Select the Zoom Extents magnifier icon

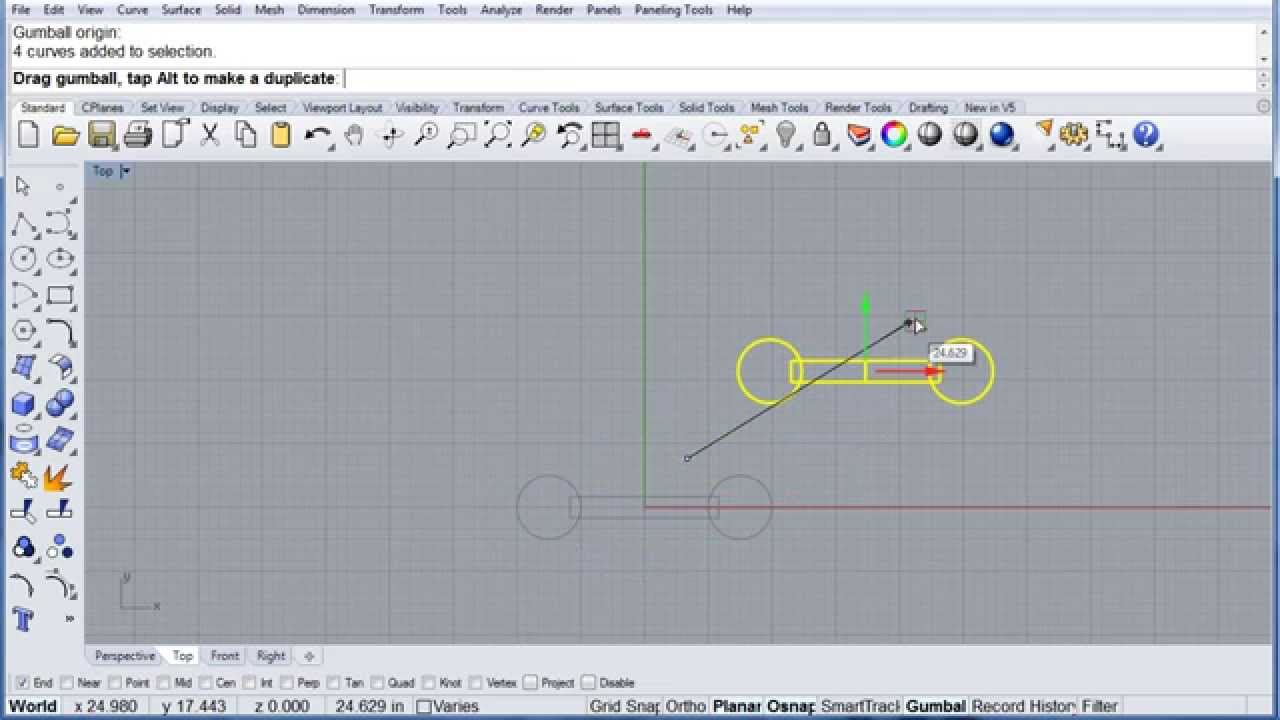(x=497, y=134)
